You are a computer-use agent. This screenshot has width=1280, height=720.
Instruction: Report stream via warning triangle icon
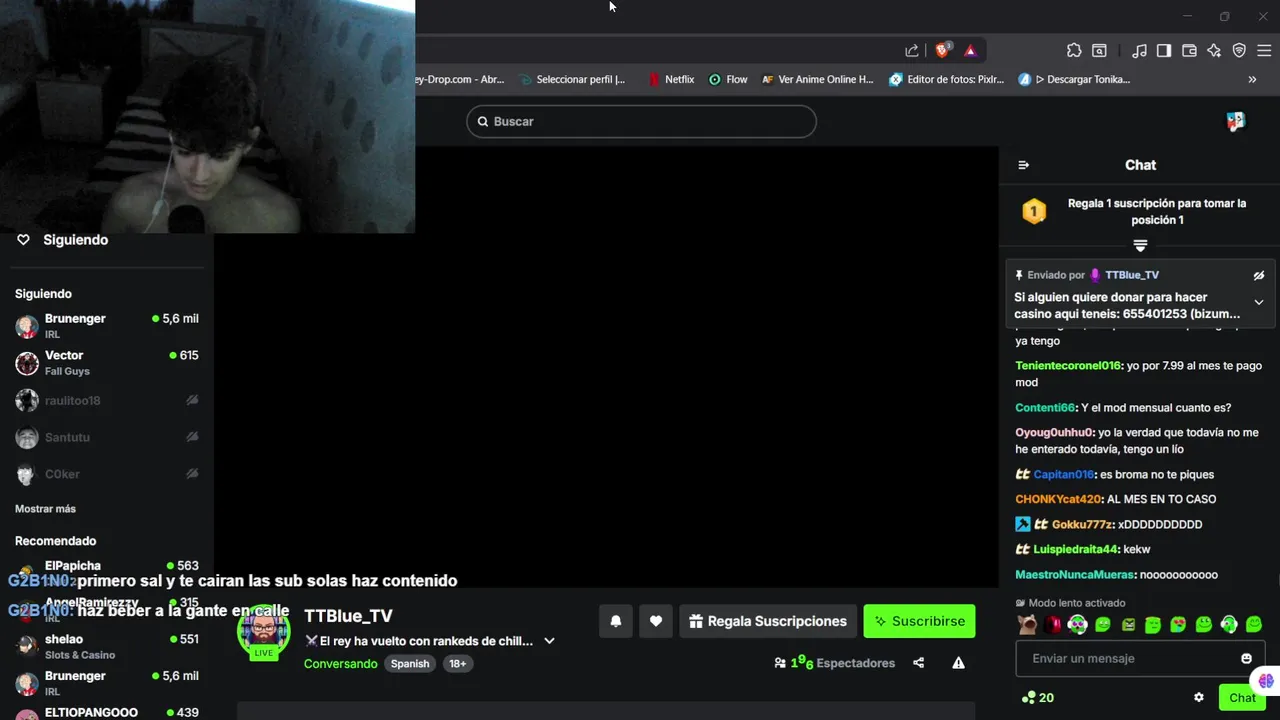(958, 663)
